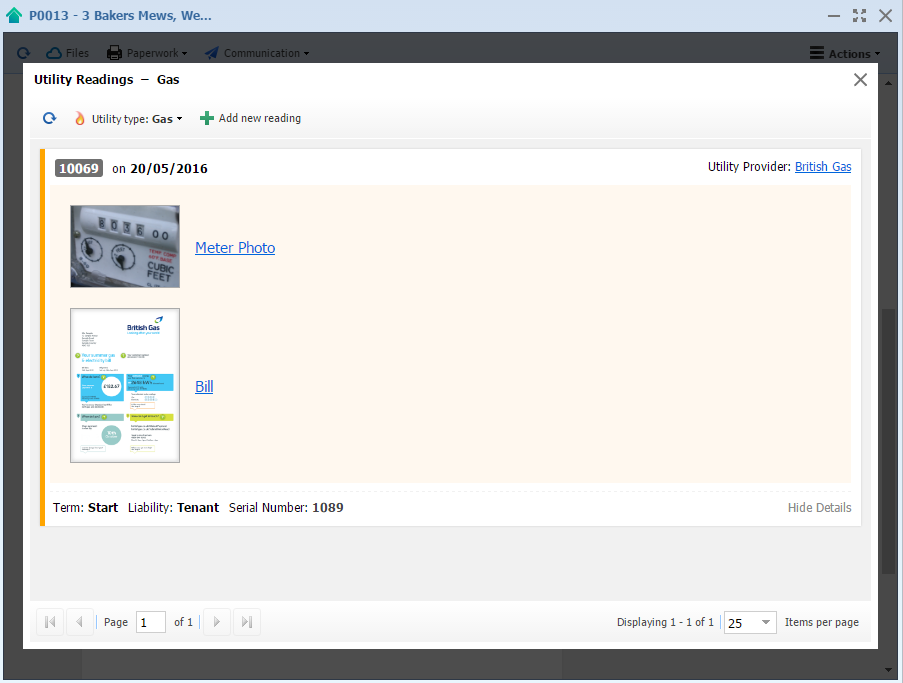Click Hide Details on reading 10069
Viewport: 903px width, 683px height.
(819, 508)
